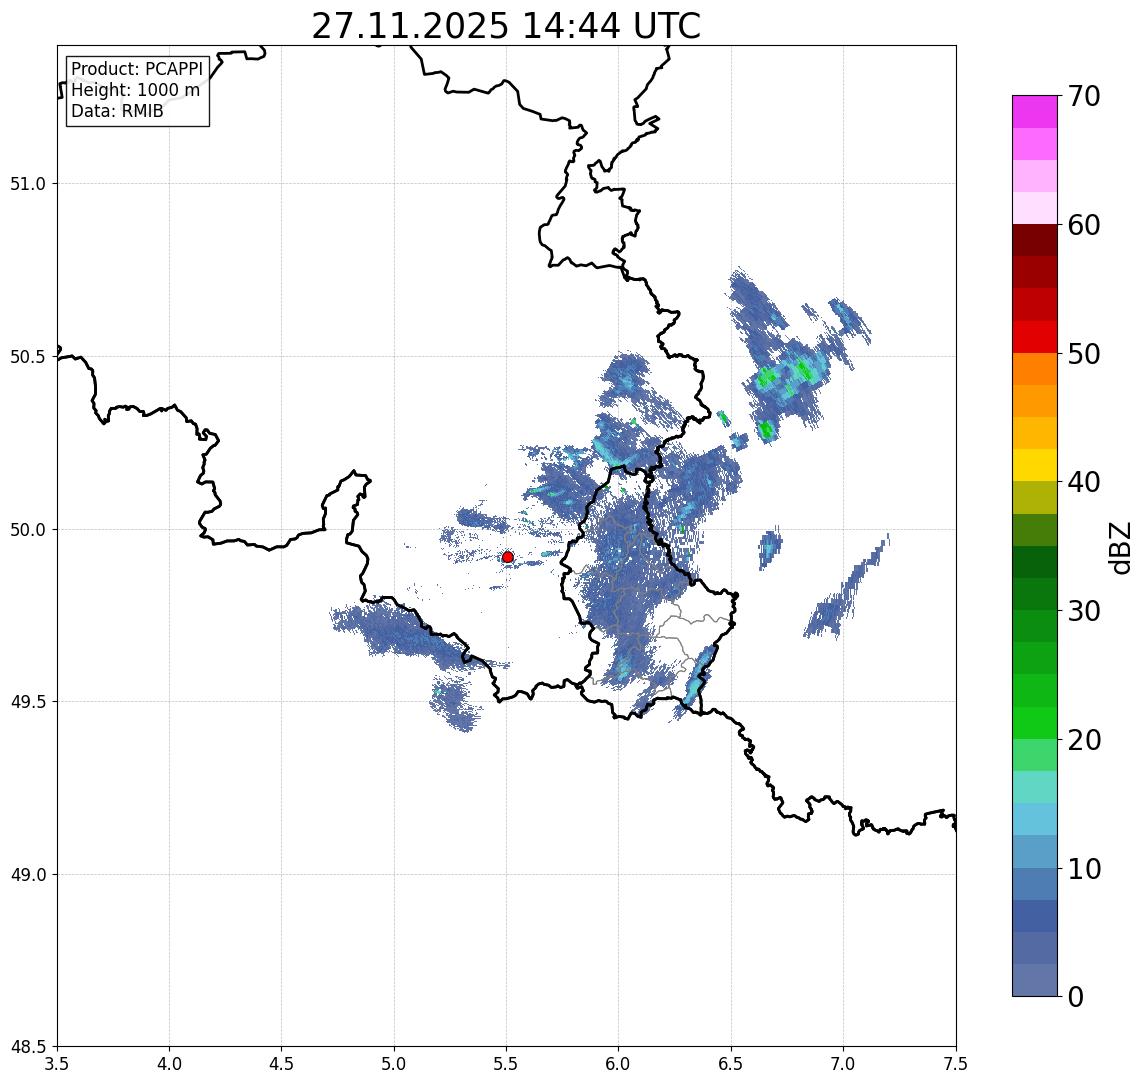Click the colorbar label 'dBZ'
The image size is (1145, 1084).
click(x=1119, y=548)
